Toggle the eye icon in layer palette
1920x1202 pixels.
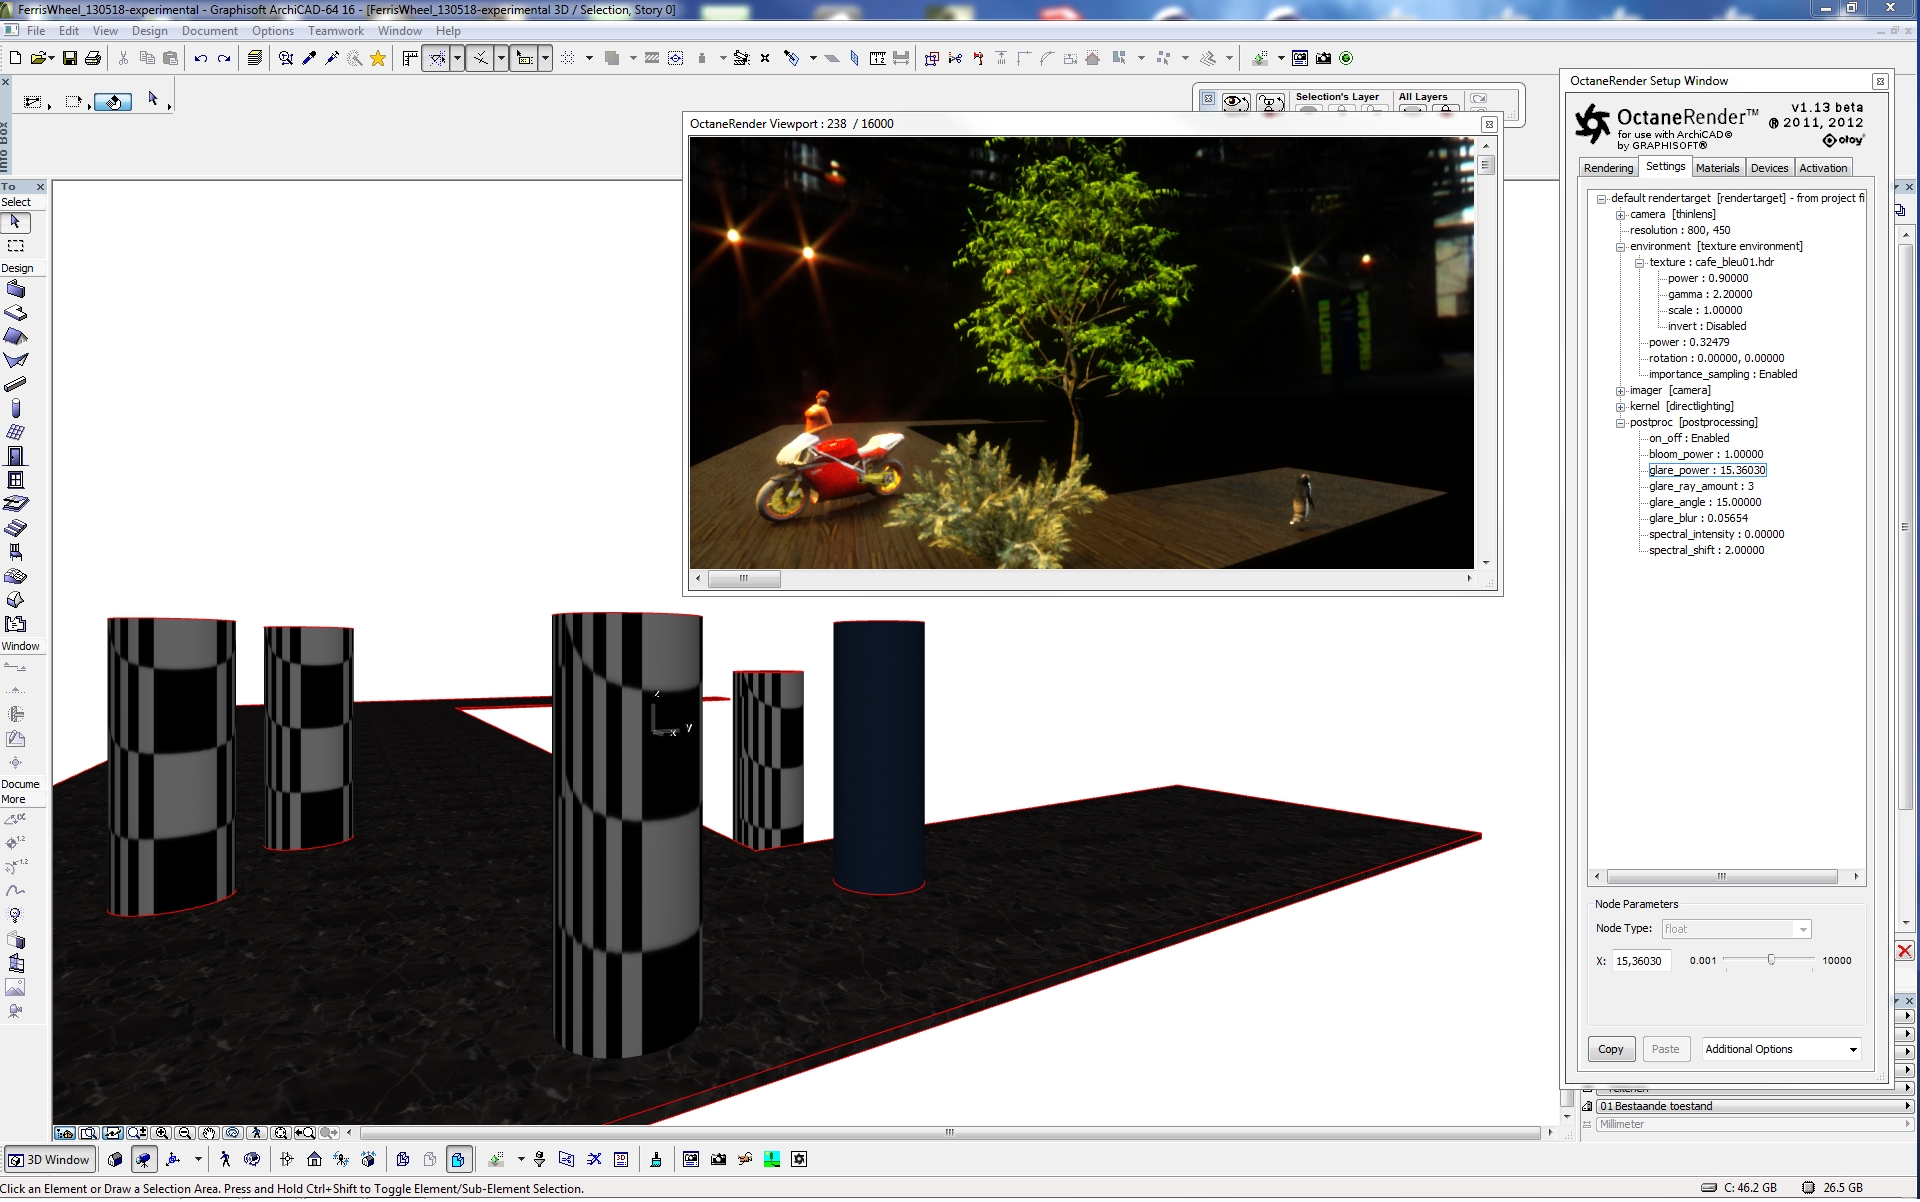[1236, 102]
